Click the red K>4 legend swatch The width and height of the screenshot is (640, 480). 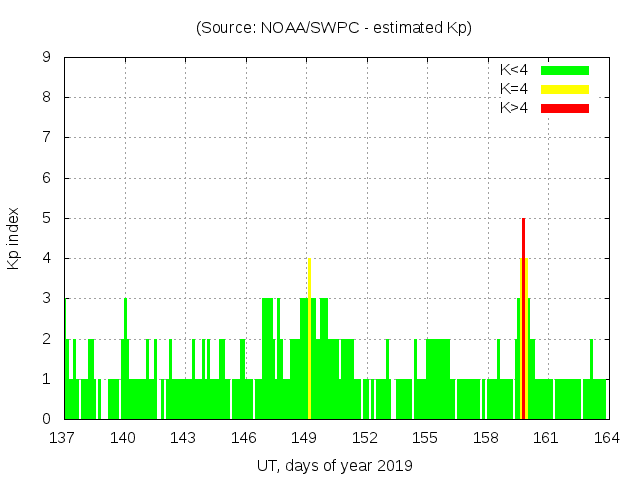(565, 107)
